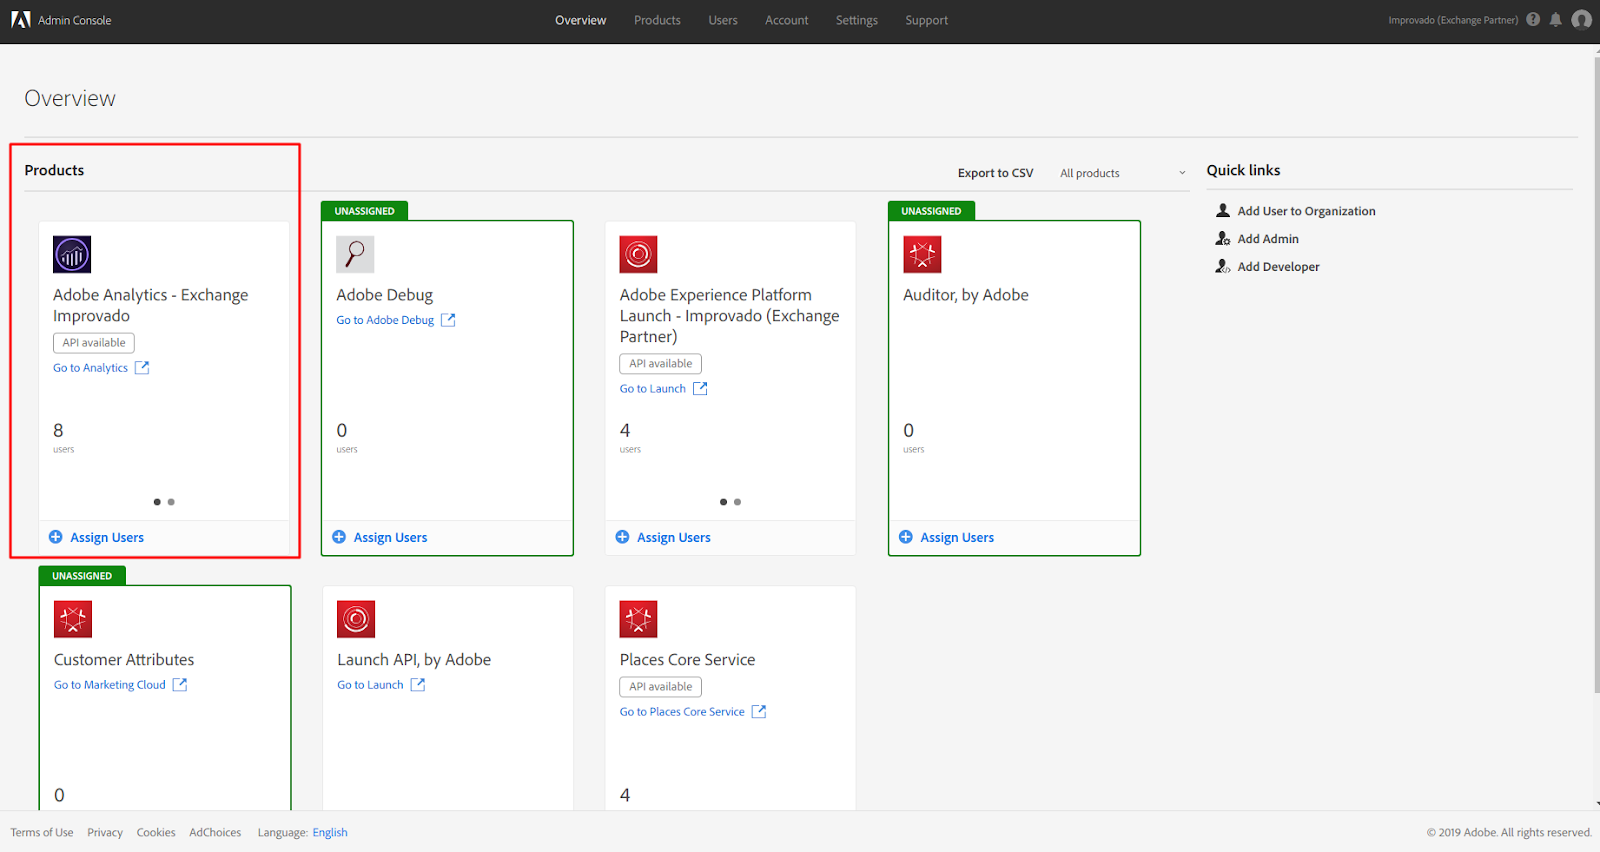Click the Places Core Service product icon
1600x852 pixels.
638,619
